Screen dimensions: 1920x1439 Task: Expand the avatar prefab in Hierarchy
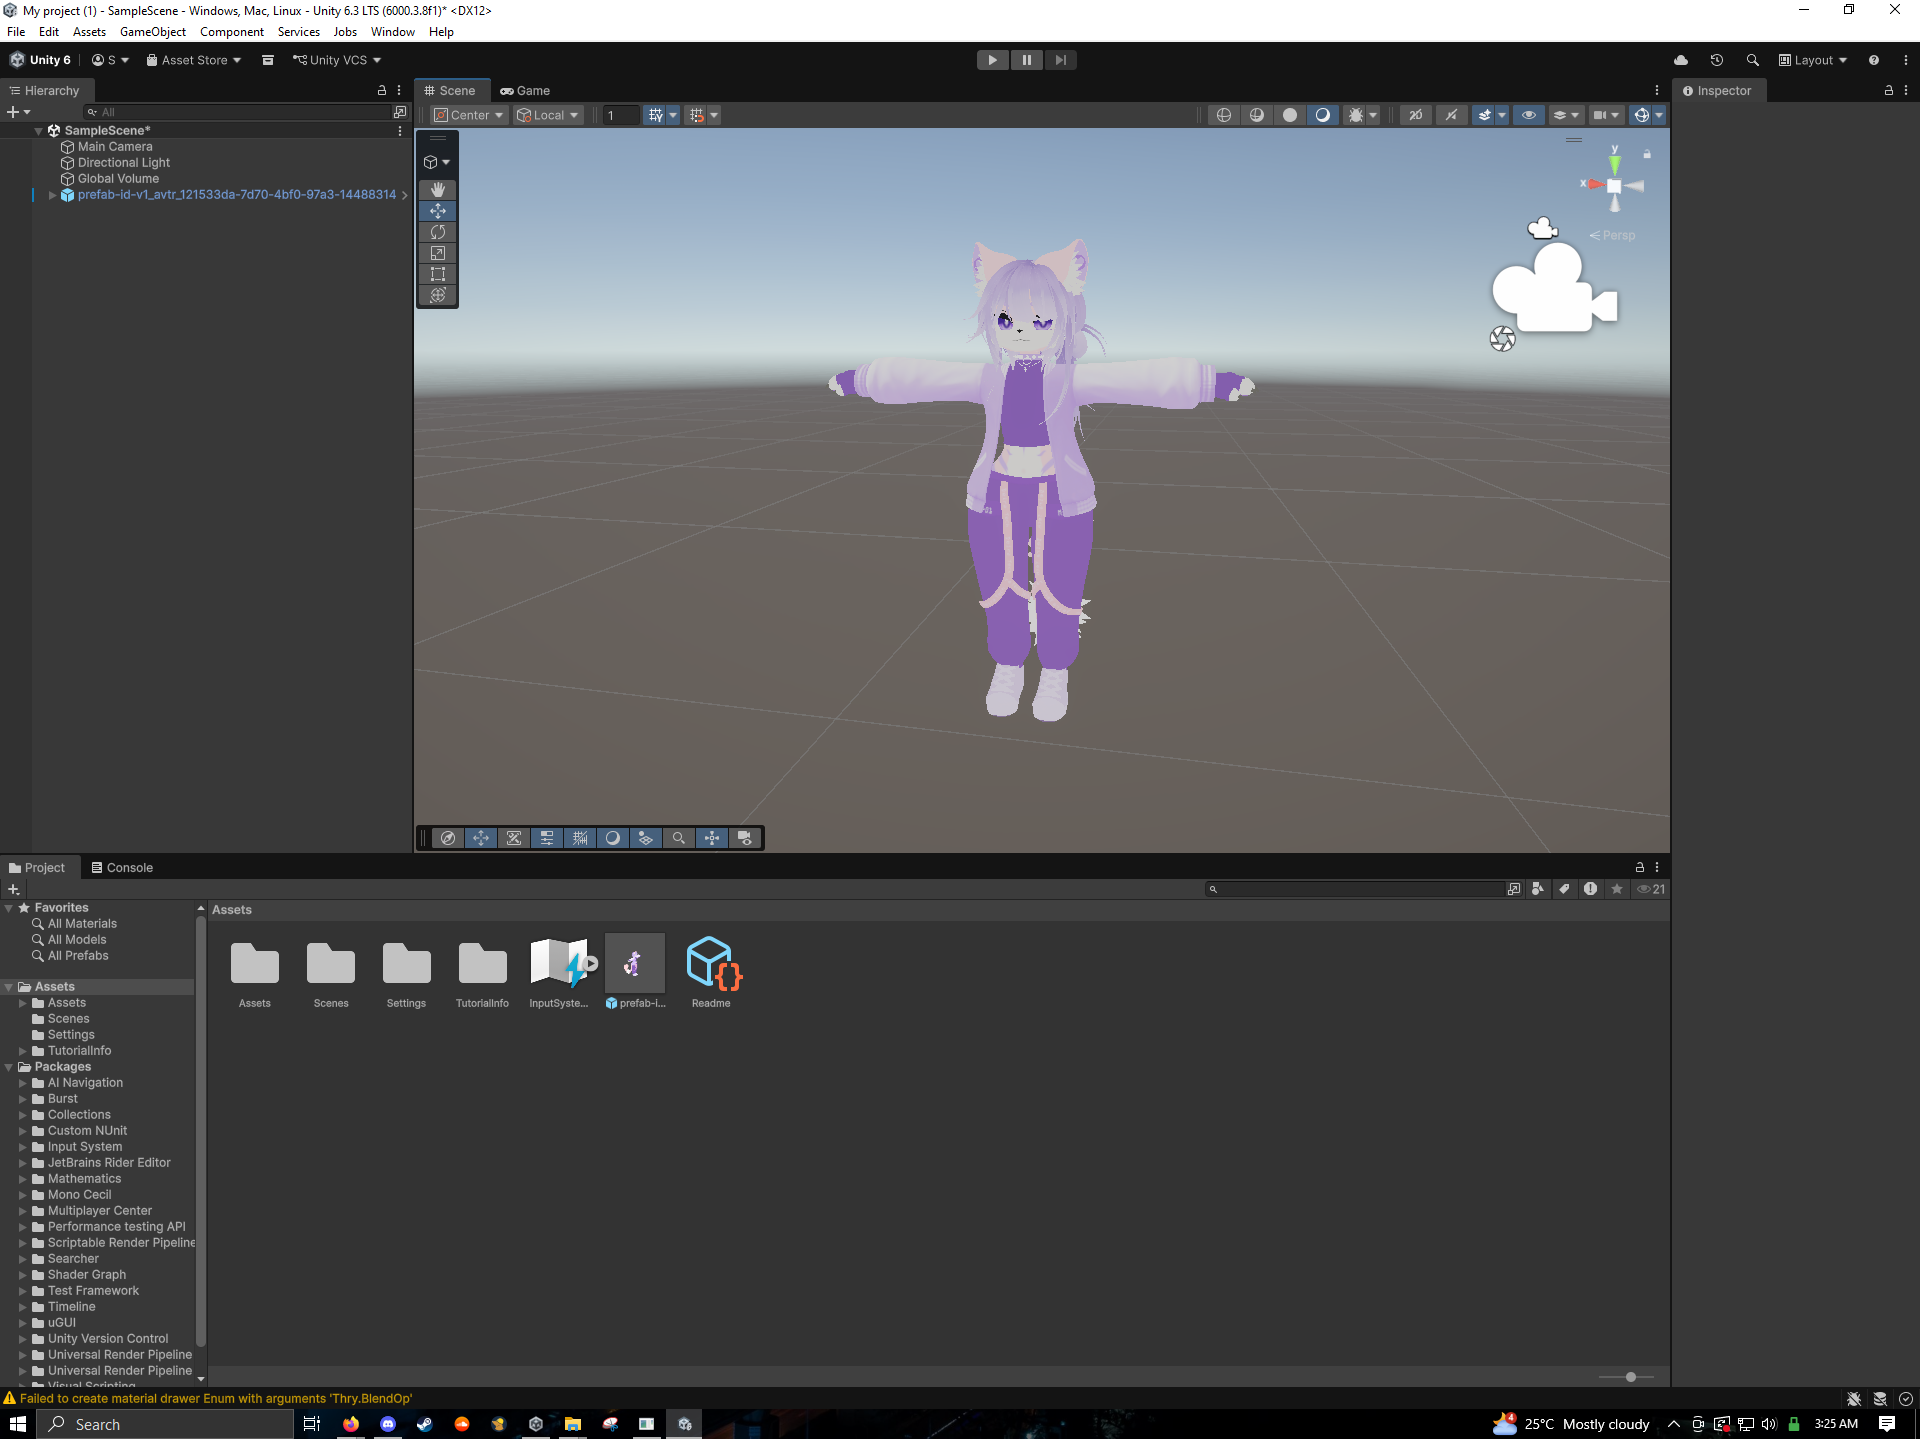52,195
